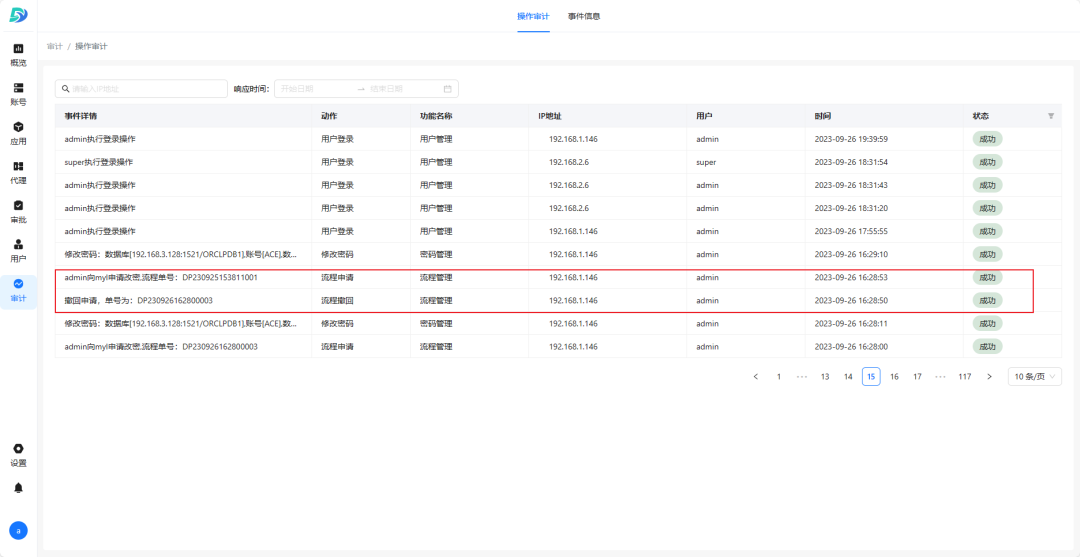The height and width of the screenshot is (557, 1080).
Task: Go to page 13
Action: click(825, 377)
